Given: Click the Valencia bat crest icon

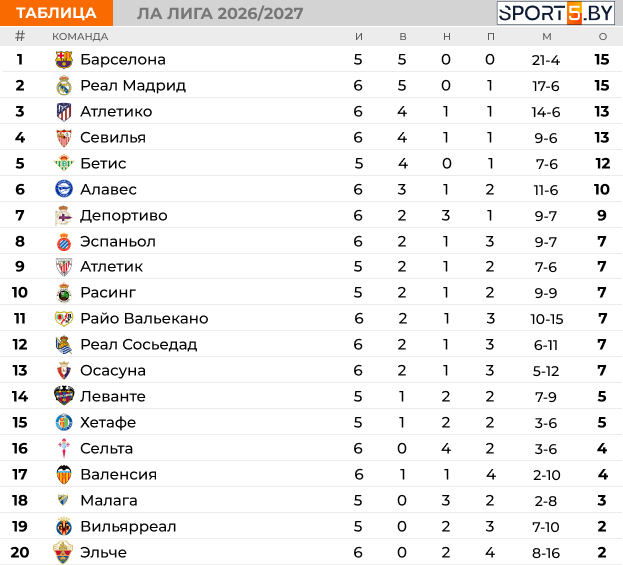Looking at the screenshot, I should pyautogui.click(x=64, y=474).
